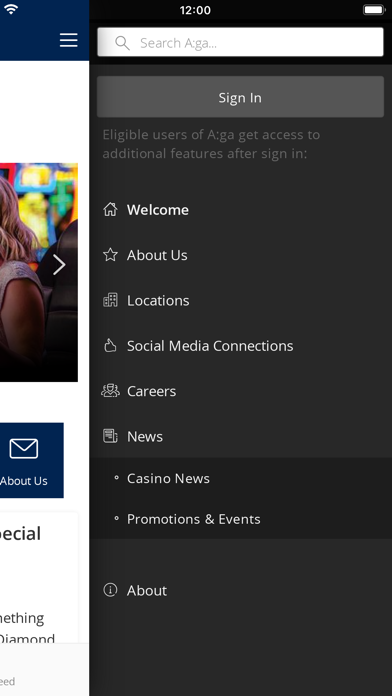Image resolution: width=392 pixels, height=696 pixels.
Task: Tap the 12:00 clock in status bar
Action: (x=195, y=10)
